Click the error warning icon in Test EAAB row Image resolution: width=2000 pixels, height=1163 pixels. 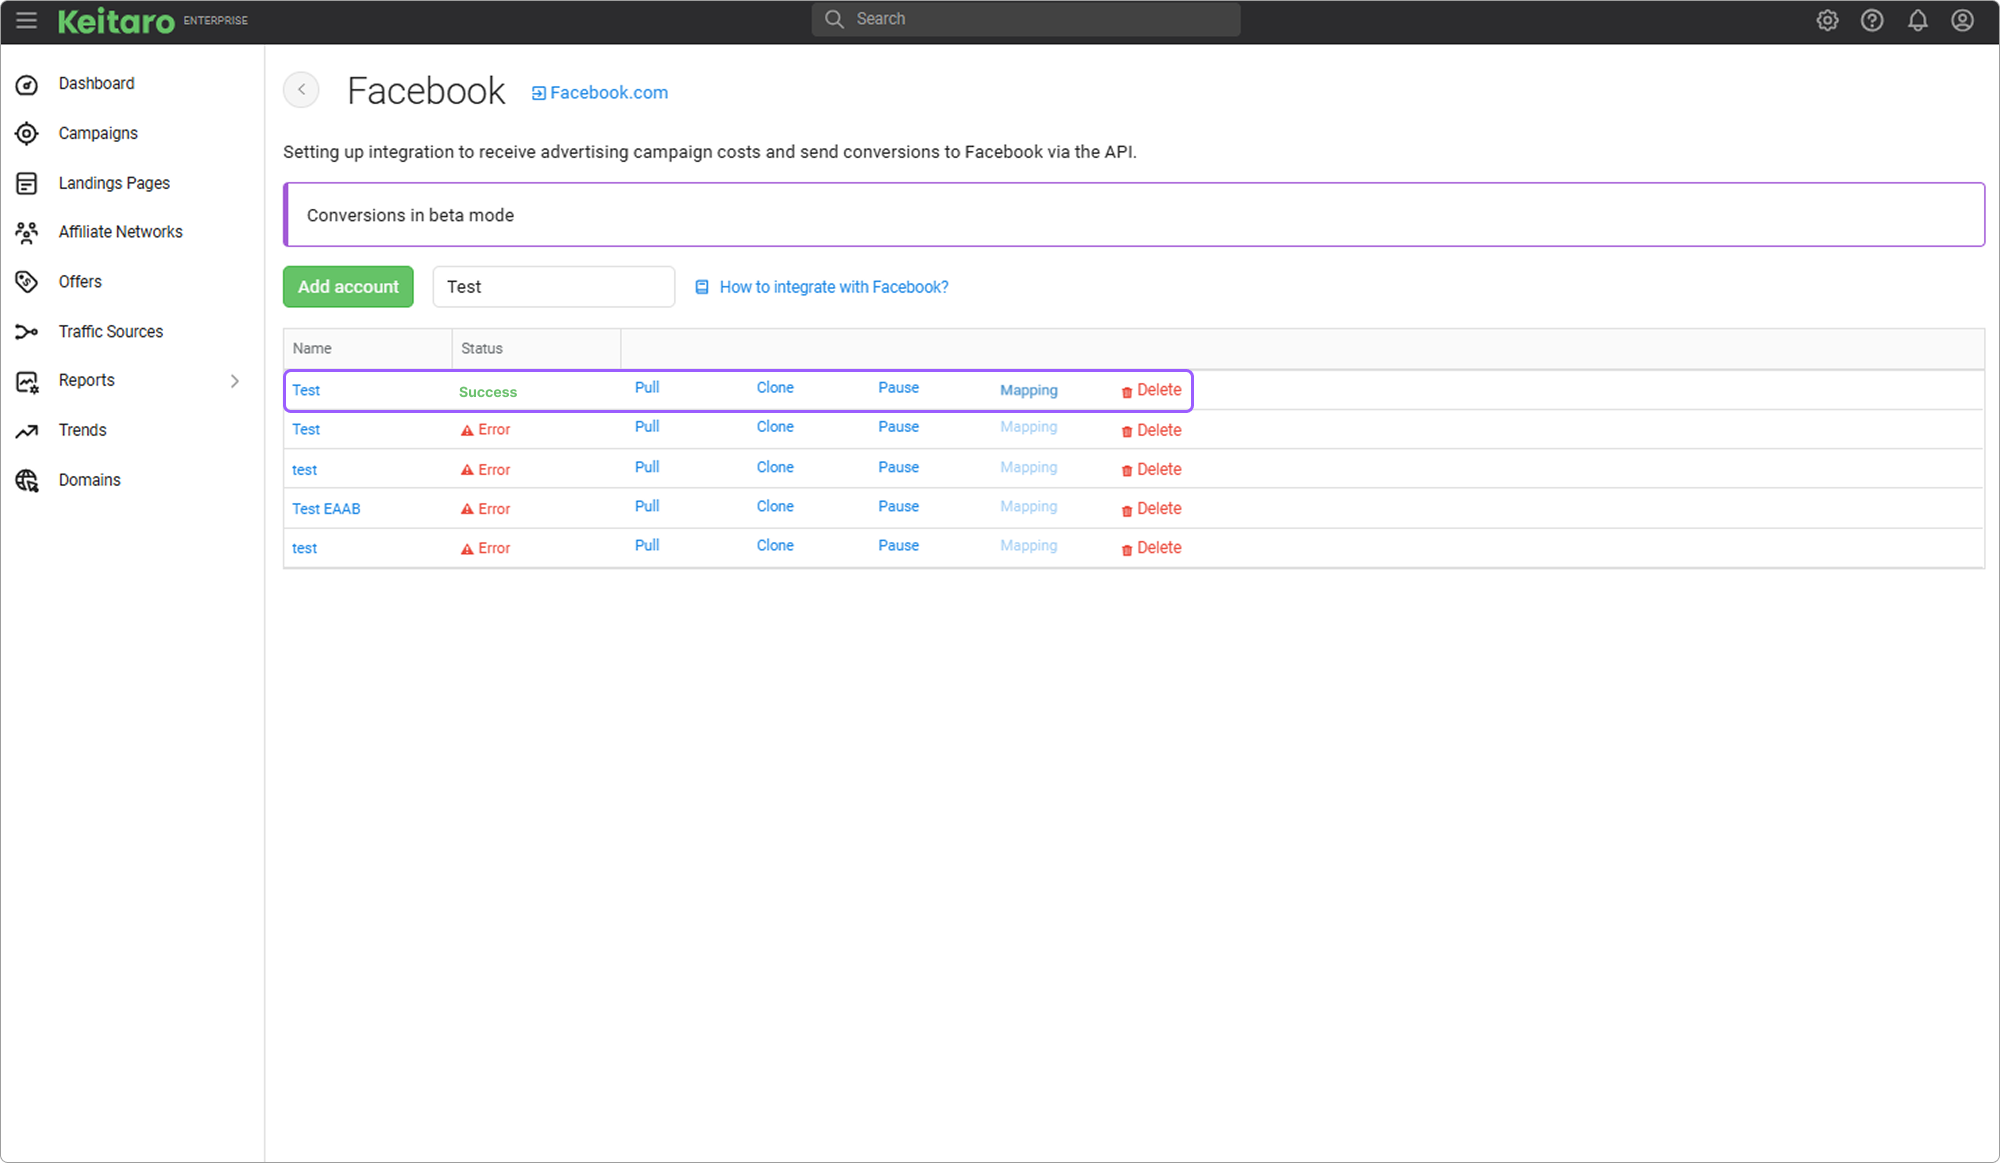click(x=467, y=509)
